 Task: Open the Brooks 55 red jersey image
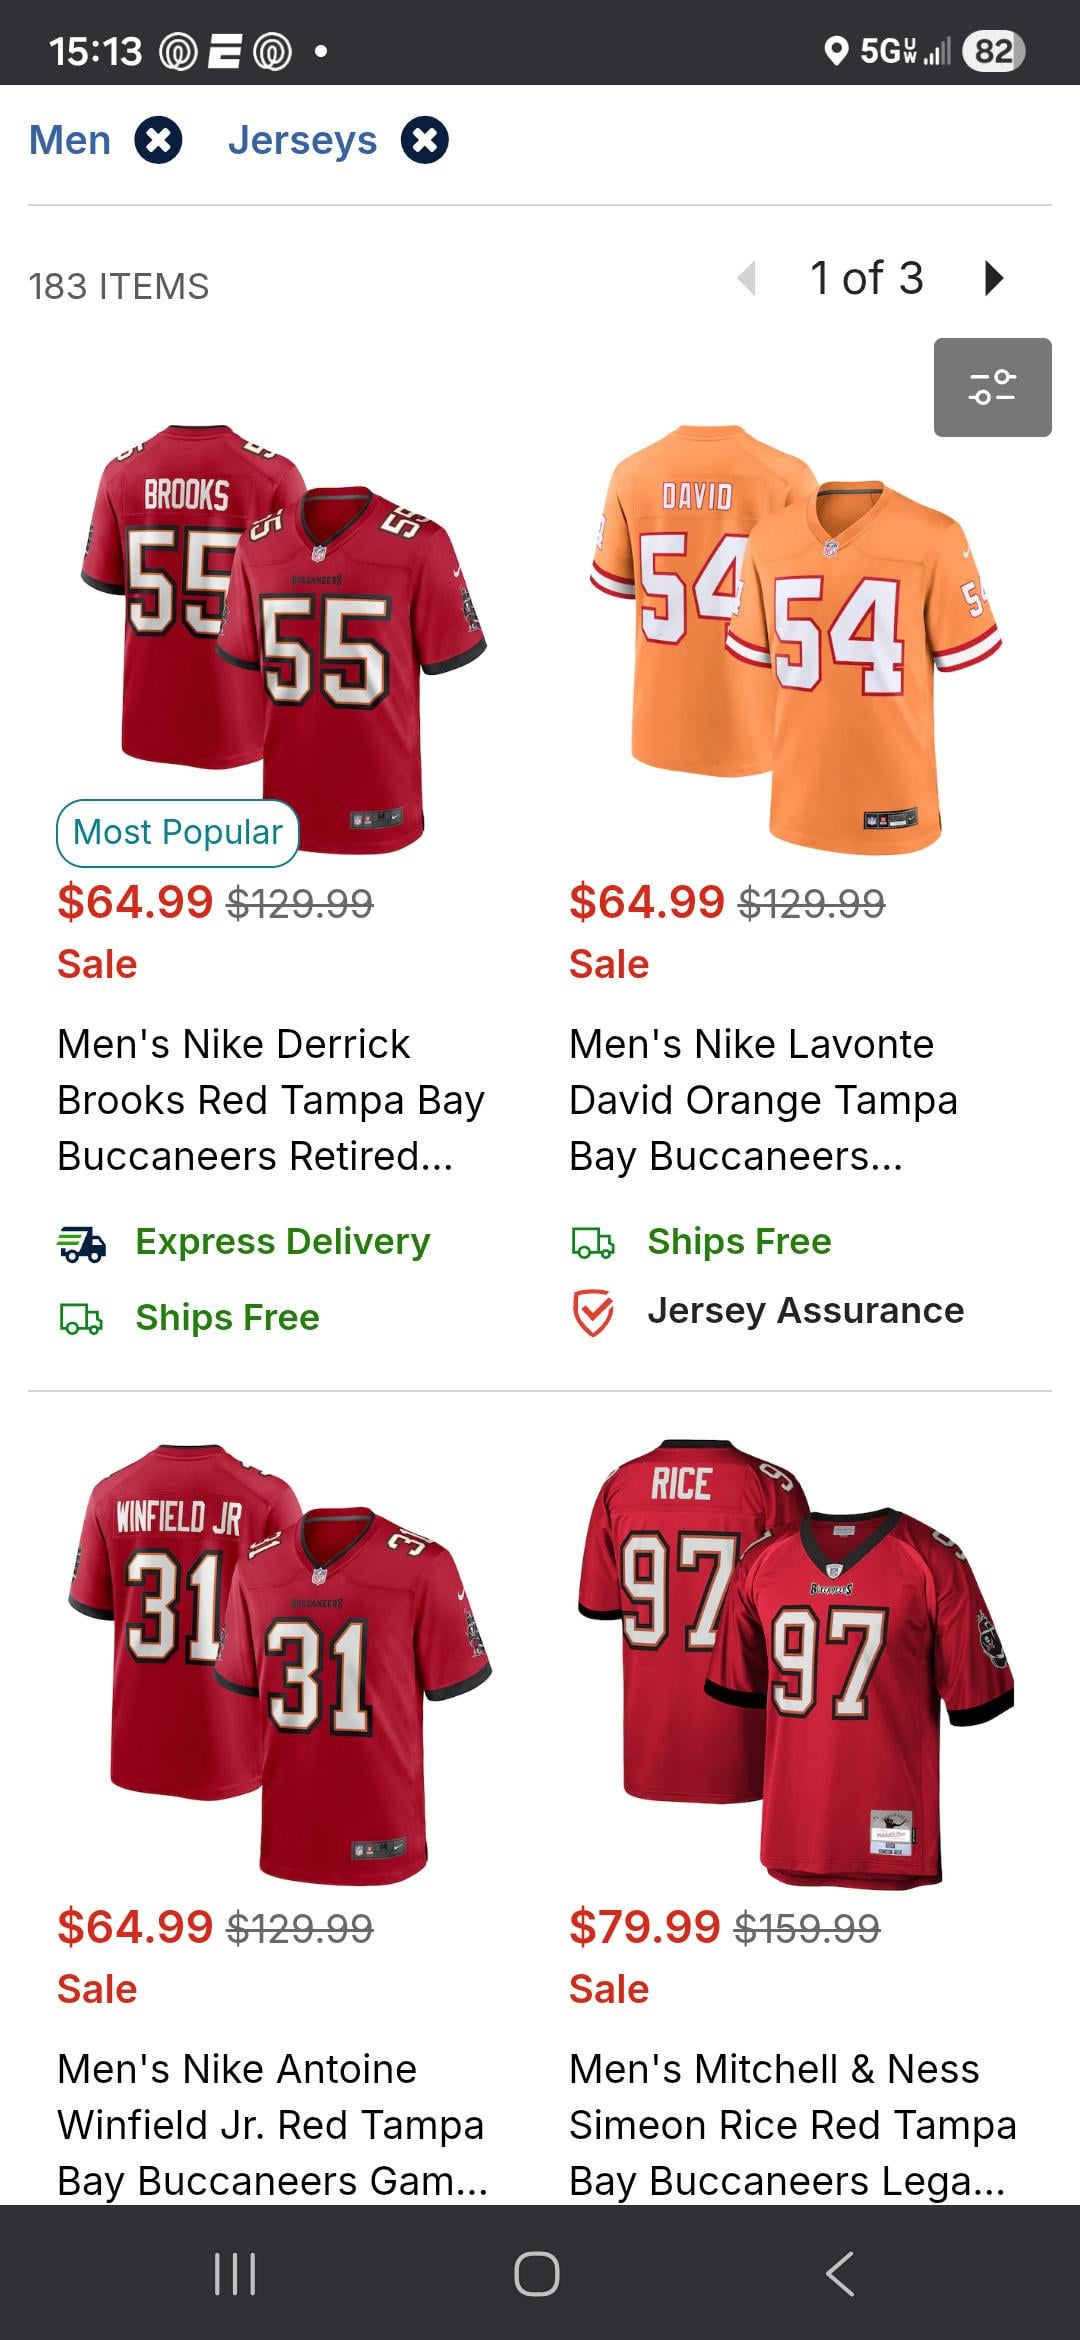(285, 630)
